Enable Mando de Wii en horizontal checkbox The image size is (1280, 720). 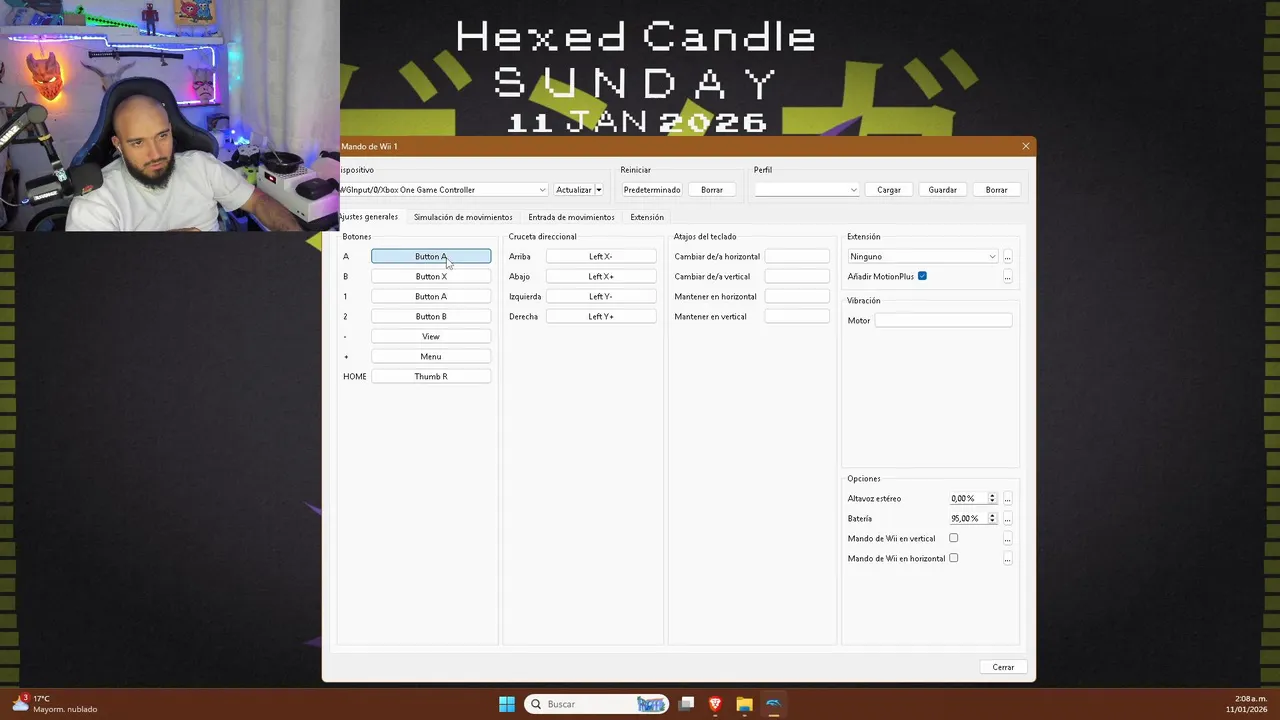[953, 558]
